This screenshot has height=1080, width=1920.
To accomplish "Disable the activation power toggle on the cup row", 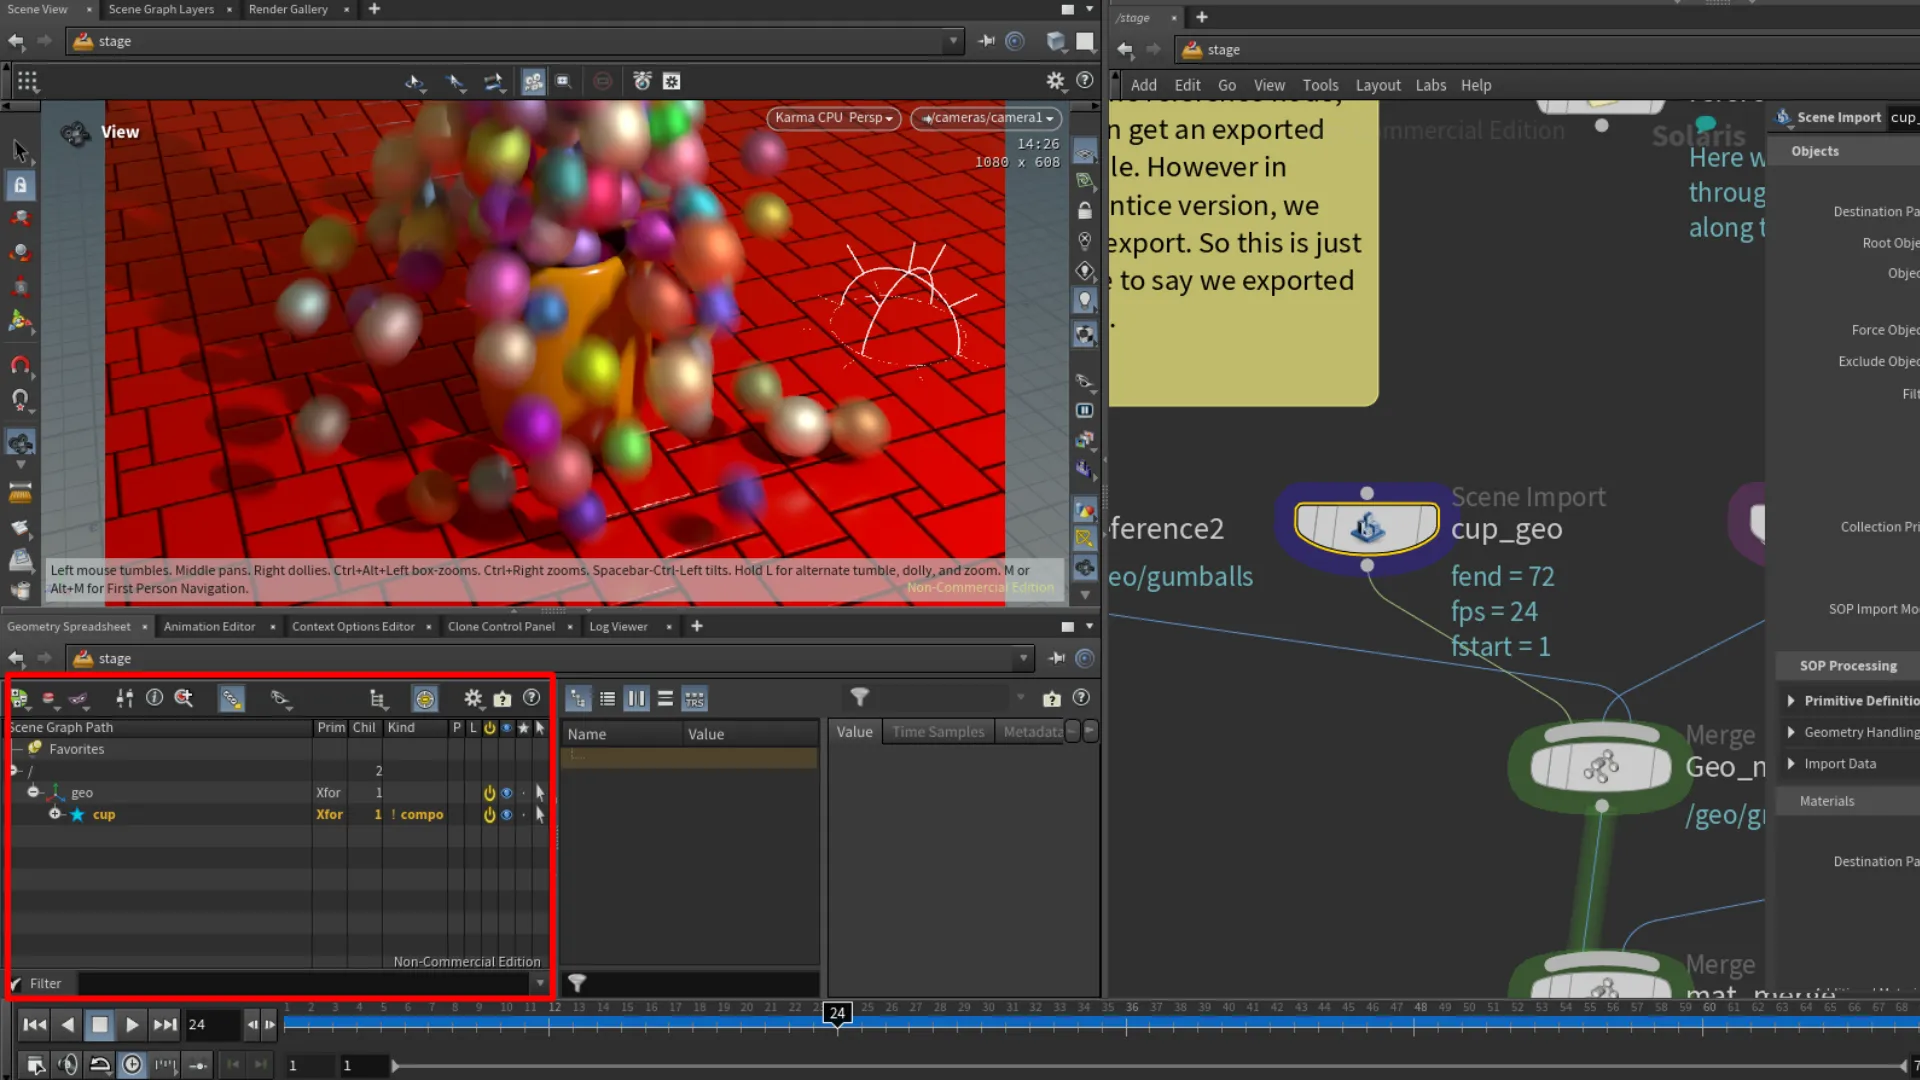I will tap(489, 814).
